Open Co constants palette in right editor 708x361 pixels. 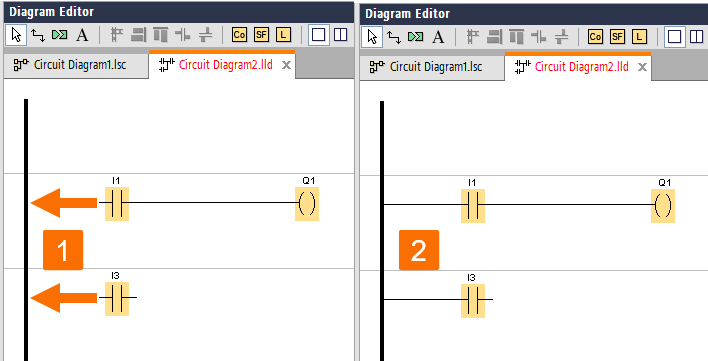[595, 37]
